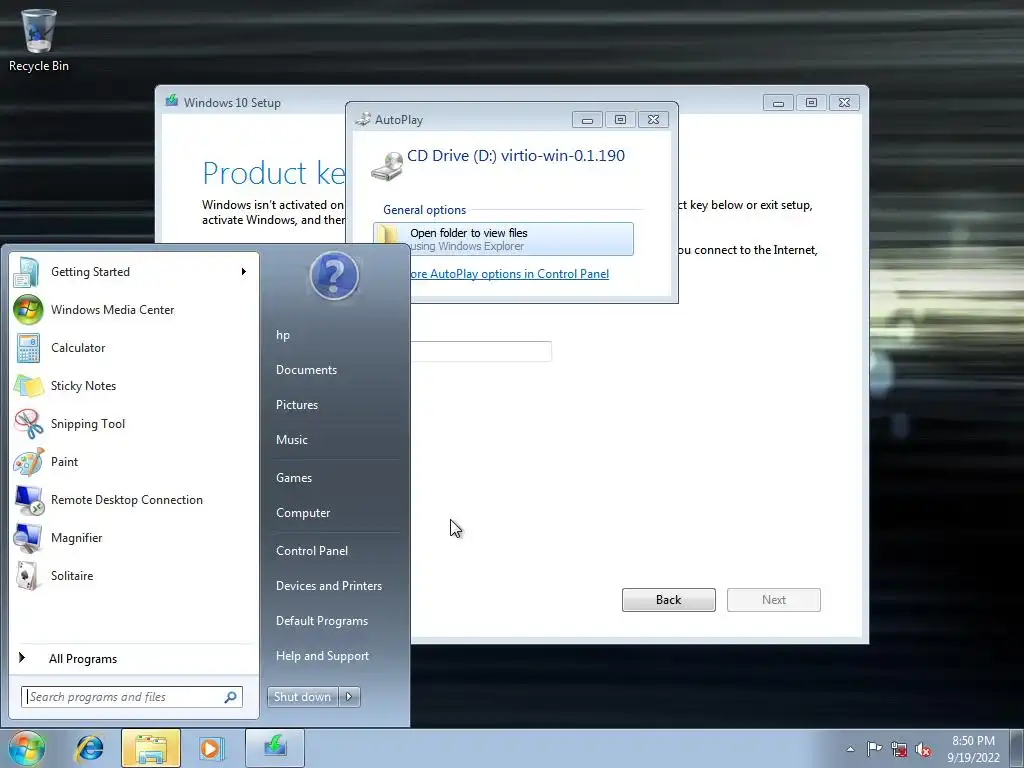This screenshot has width=1024, height=768.
Task: Open Control Panel from Start menu
Action: [312, 551]
